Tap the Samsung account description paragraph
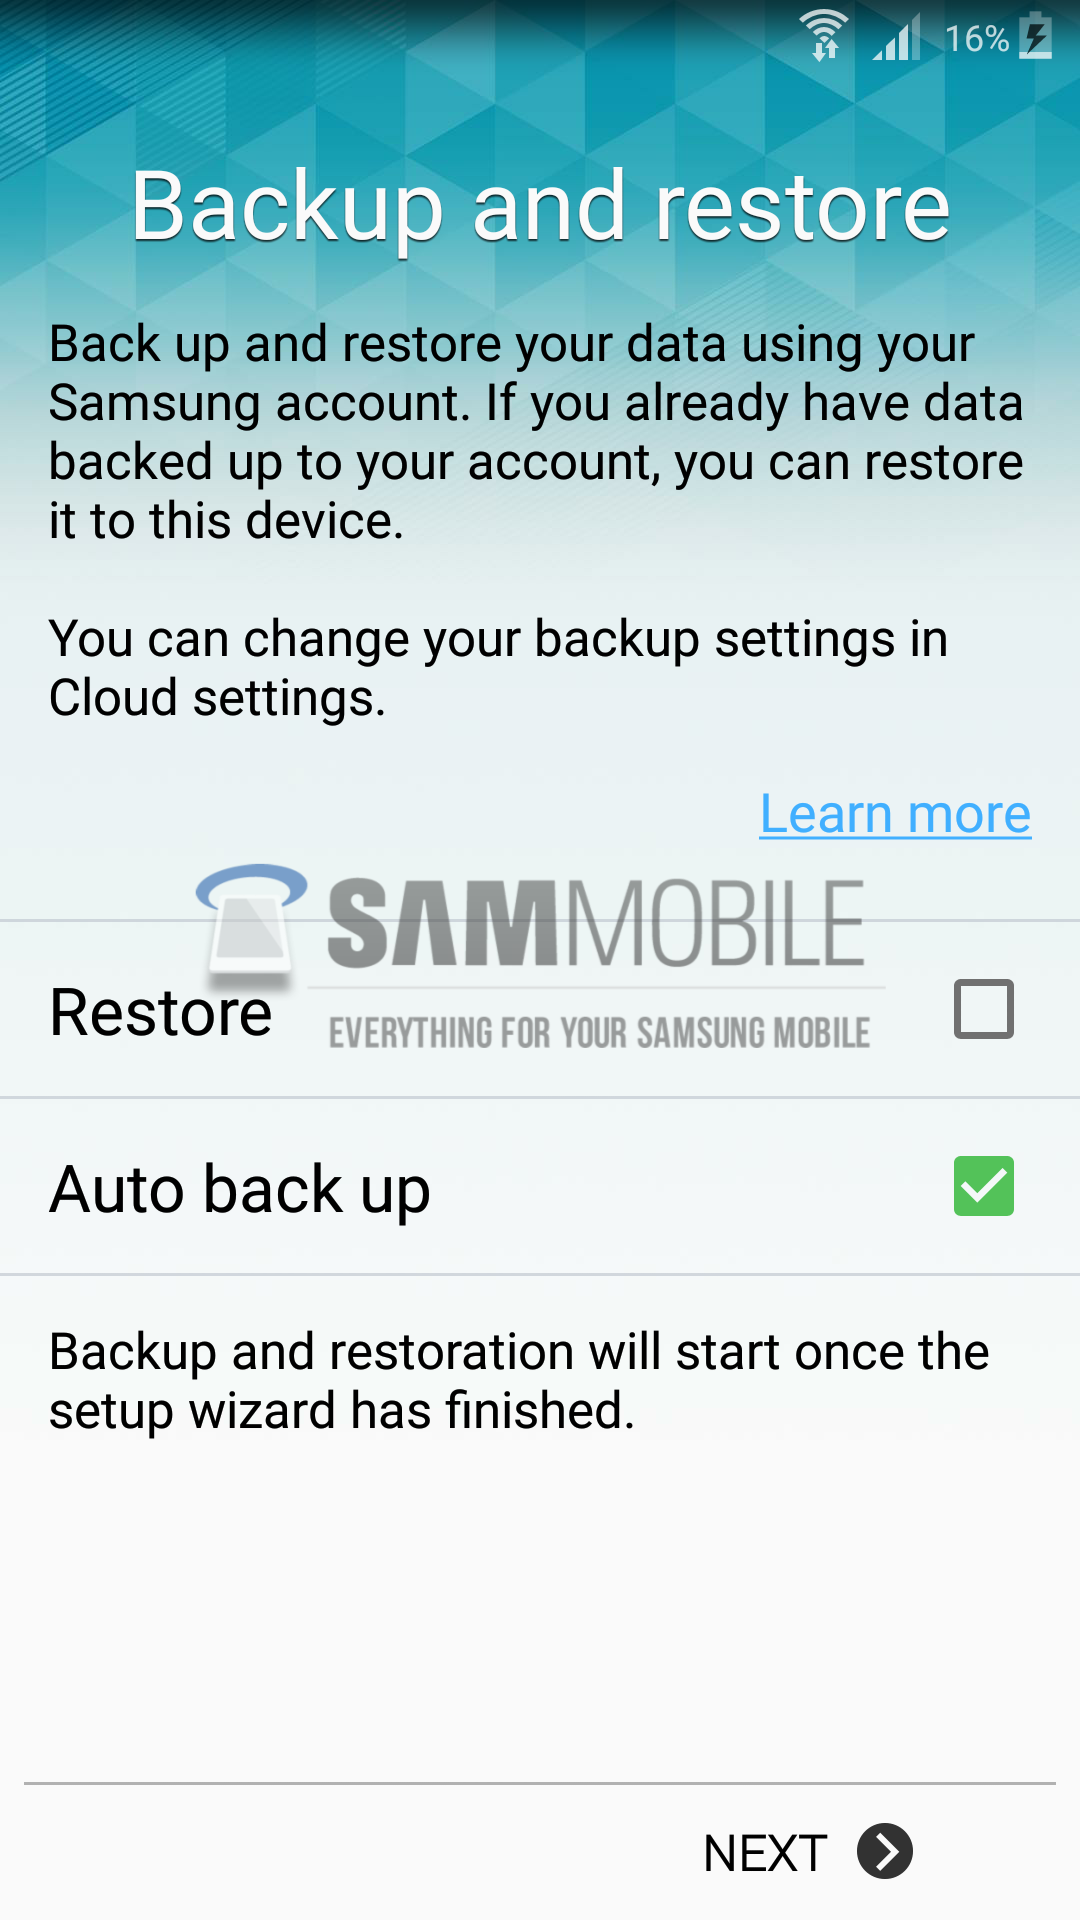 (536, 432)
